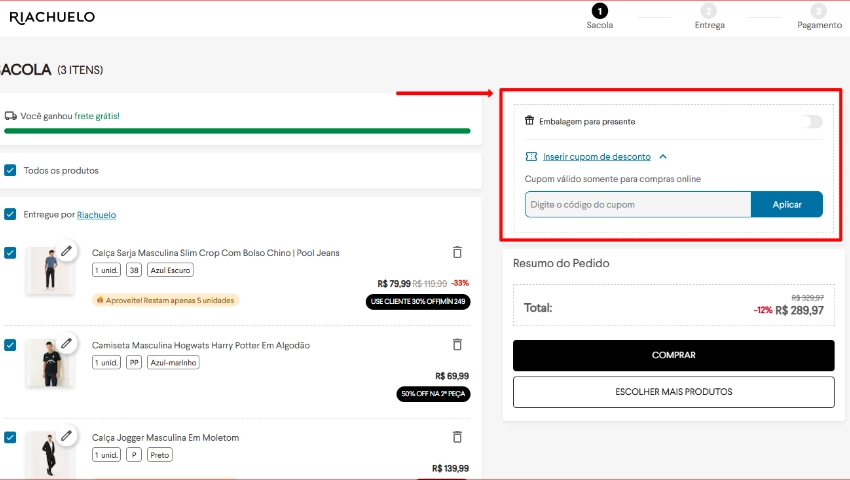Delete Calça Jogger Moletom with trash icon
Screen dimensions: 850x480
pyautogui.click(x=457, y=437)
